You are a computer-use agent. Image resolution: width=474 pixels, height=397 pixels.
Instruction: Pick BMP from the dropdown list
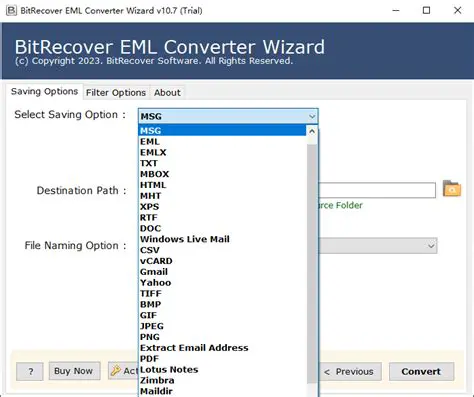[222, 304]
